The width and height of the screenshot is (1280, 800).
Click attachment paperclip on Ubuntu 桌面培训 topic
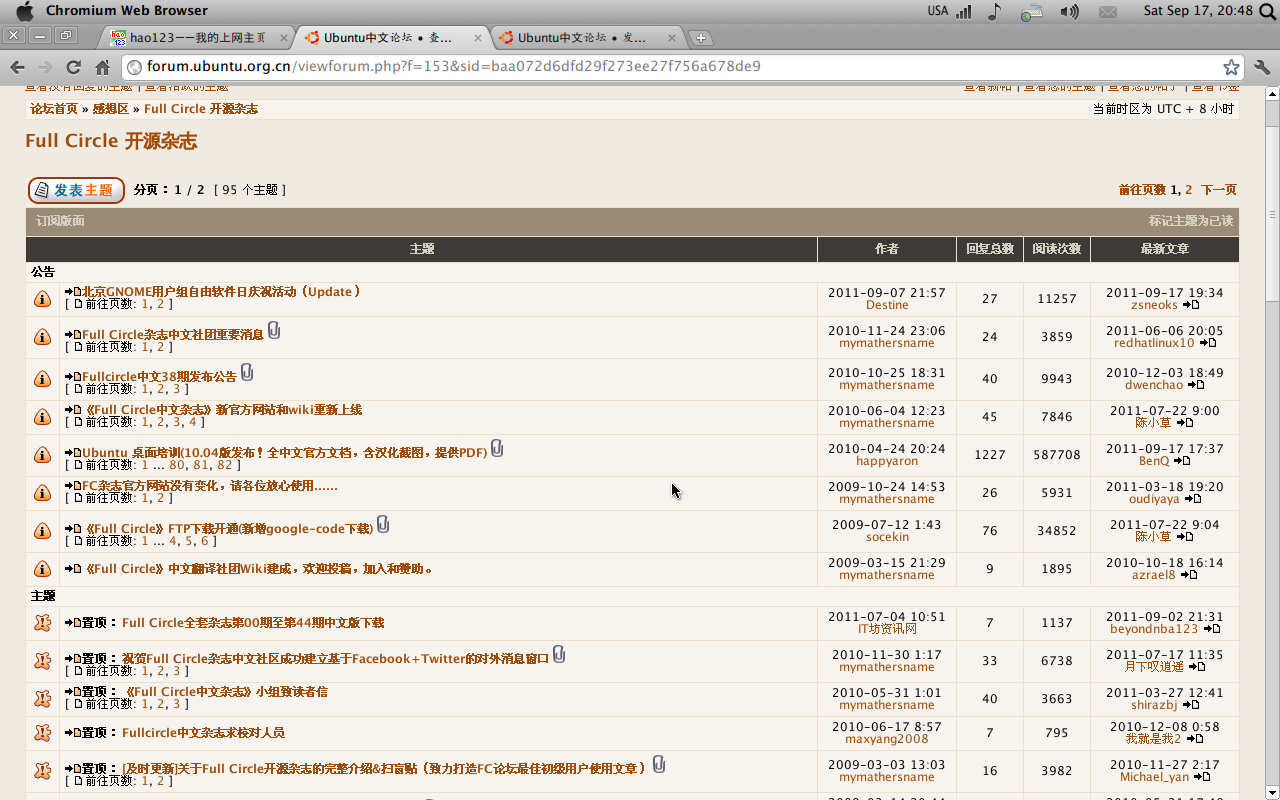[x=497, y=449]
